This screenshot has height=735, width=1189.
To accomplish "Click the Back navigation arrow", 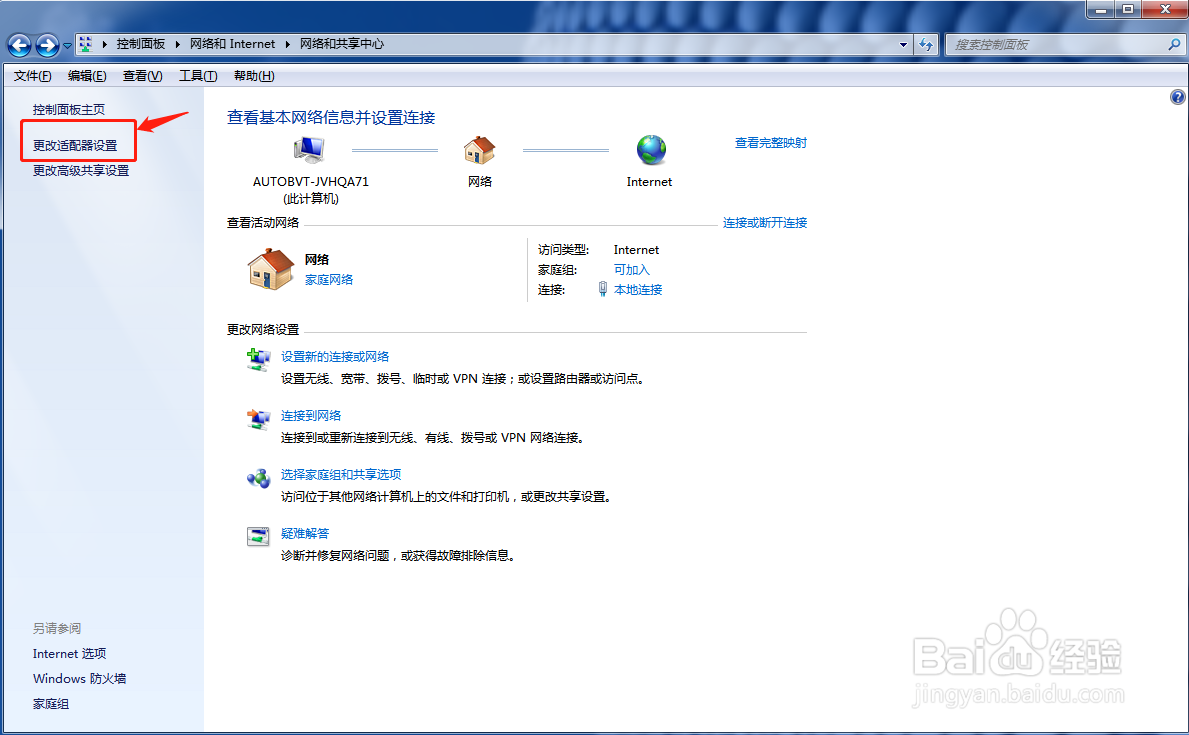I will 19,44.
